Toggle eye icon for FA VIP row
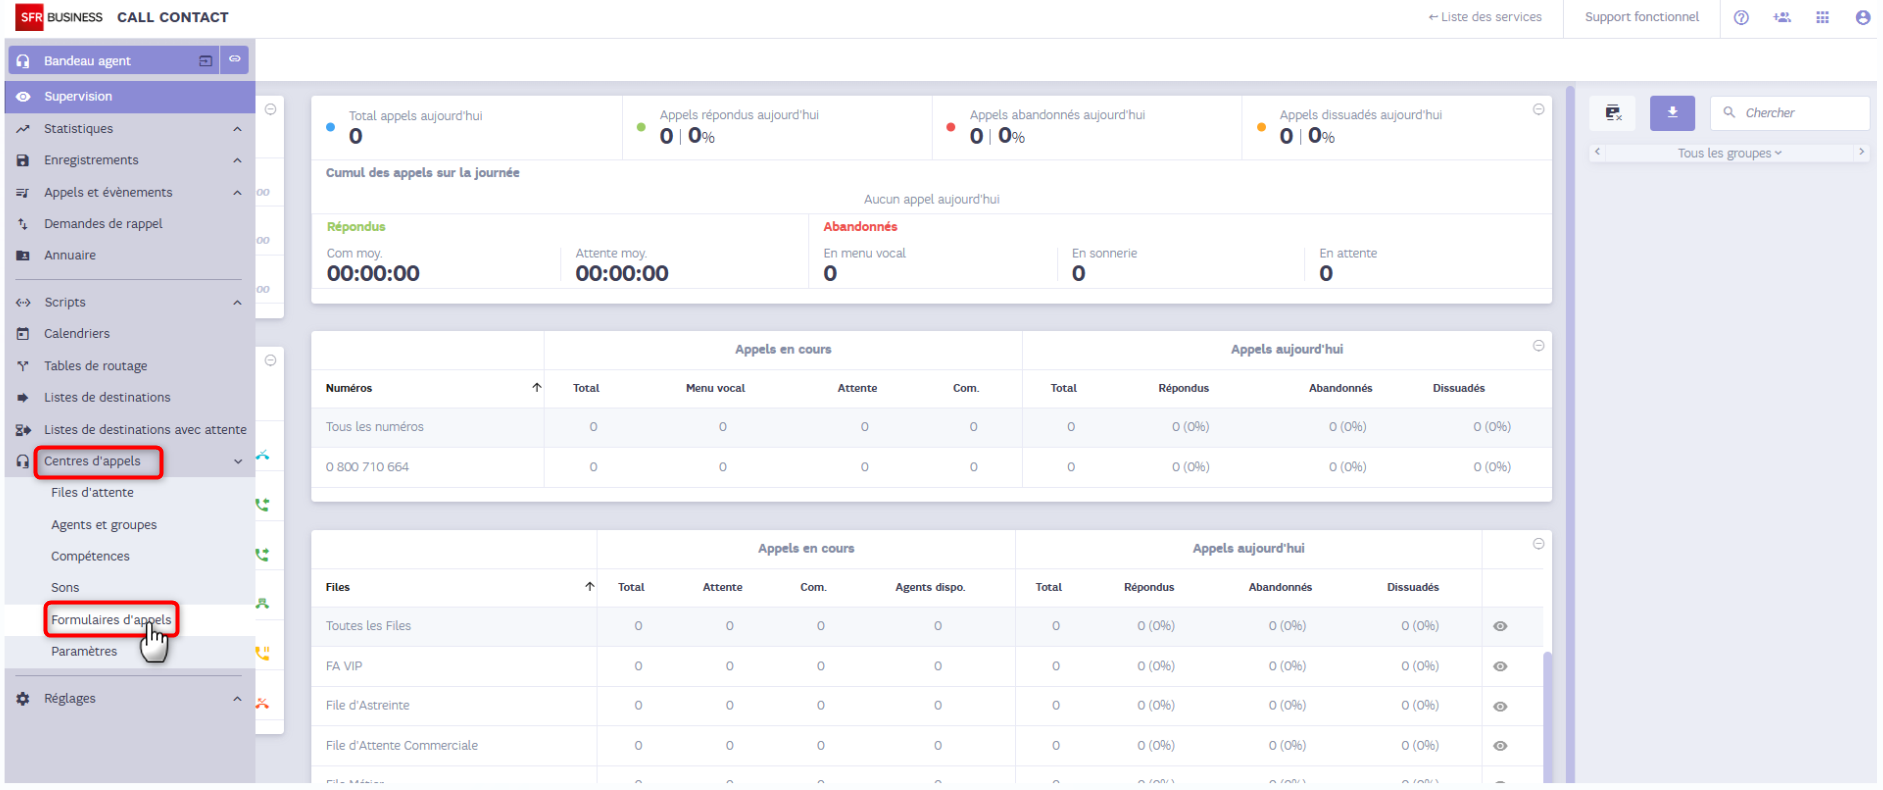This screenshot has width=1883, height=790. click(x=1500, y=666)
